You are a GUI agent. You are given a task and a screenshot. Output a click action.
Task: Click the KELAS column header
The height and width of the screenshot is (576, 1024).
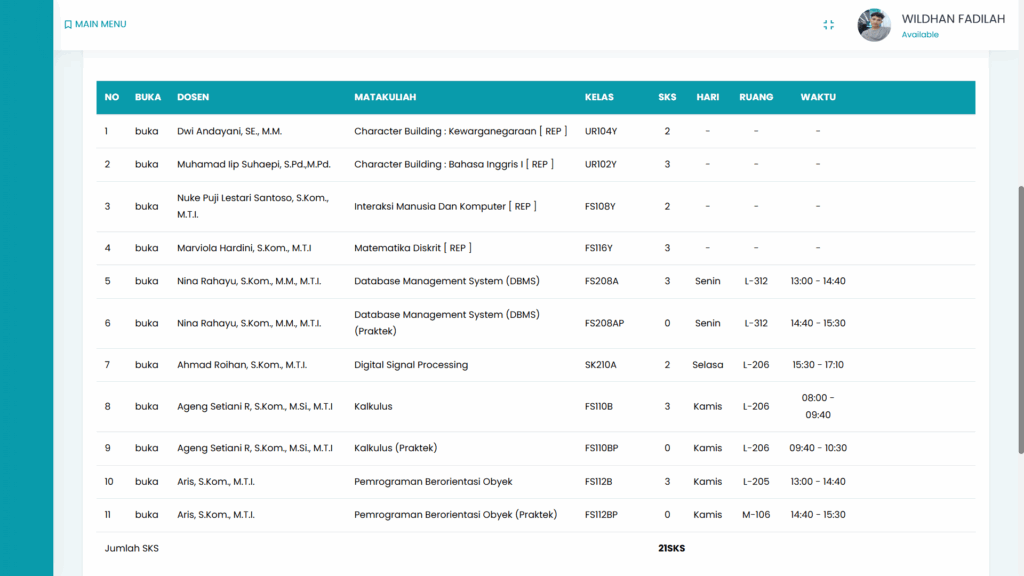click(599, 97)
